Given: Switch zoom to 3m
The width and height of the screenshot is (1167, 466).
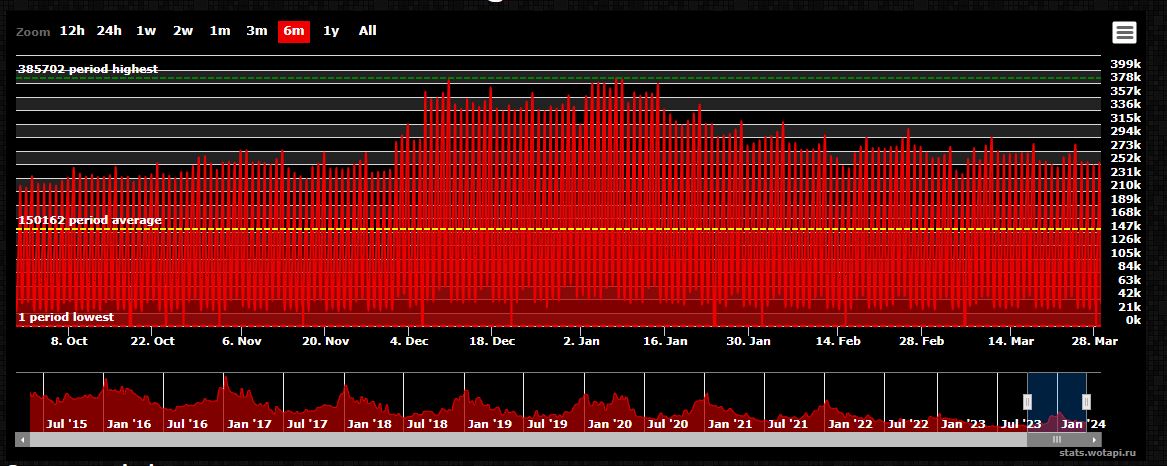Looking at the screenshot, I should (x=257, y=31).
